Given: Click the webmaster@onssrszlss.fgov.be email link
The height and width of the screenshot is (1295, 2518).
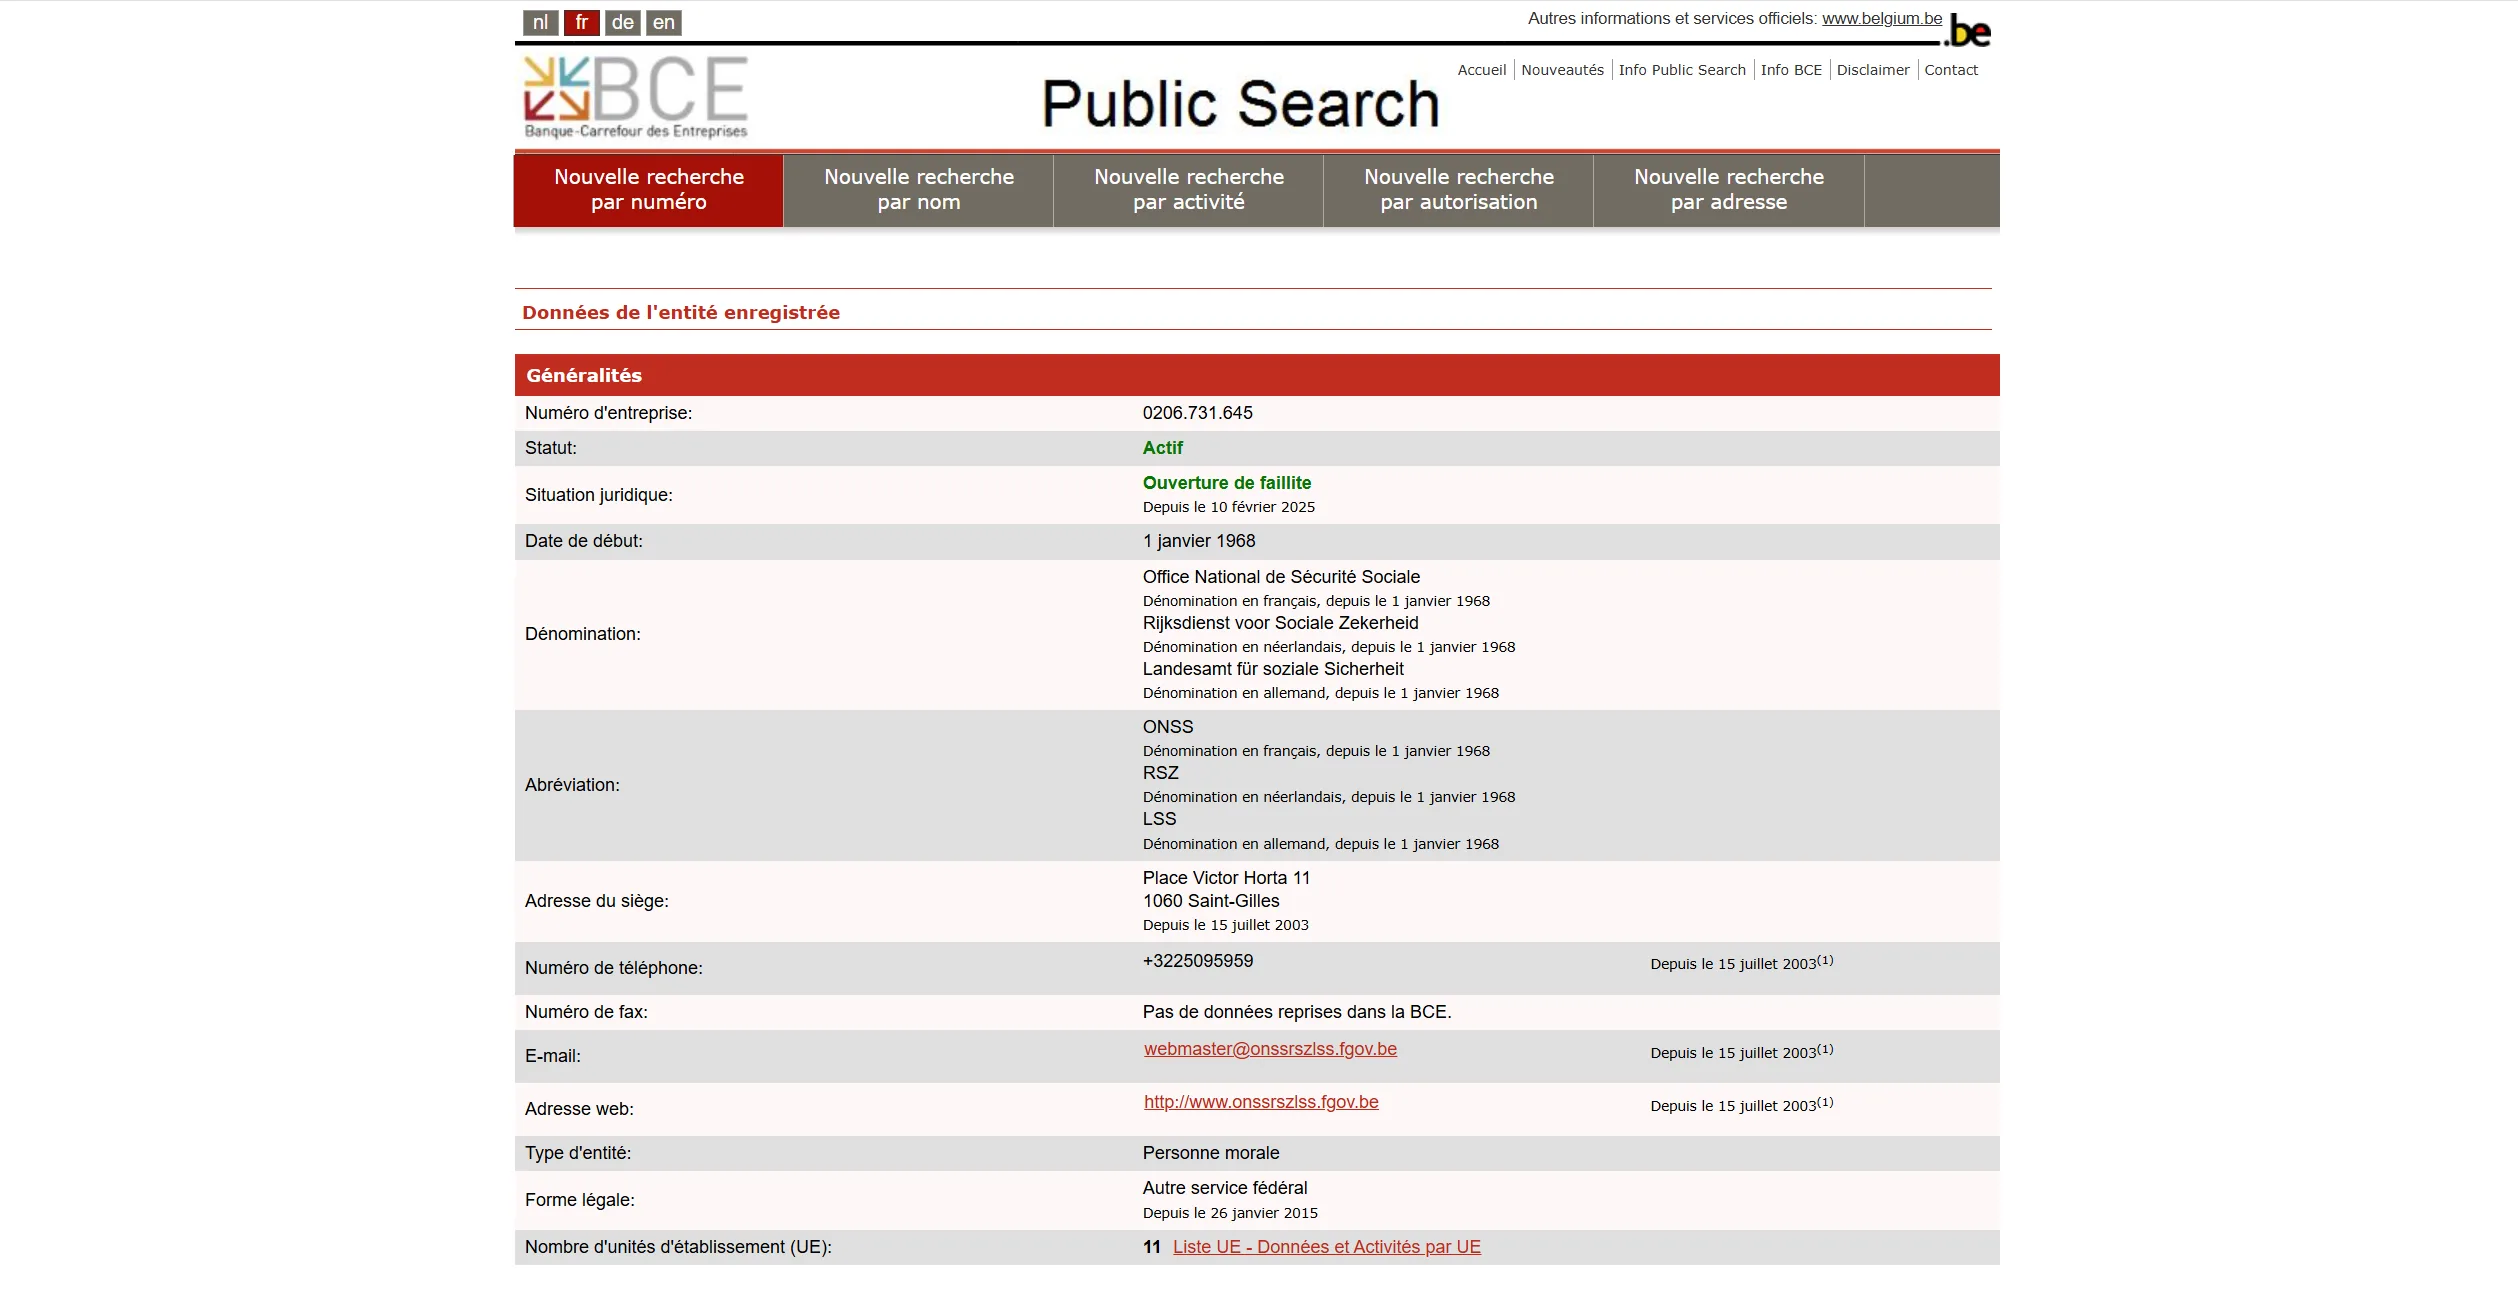Looking at the screenshot, I should click(1270, 1049).
